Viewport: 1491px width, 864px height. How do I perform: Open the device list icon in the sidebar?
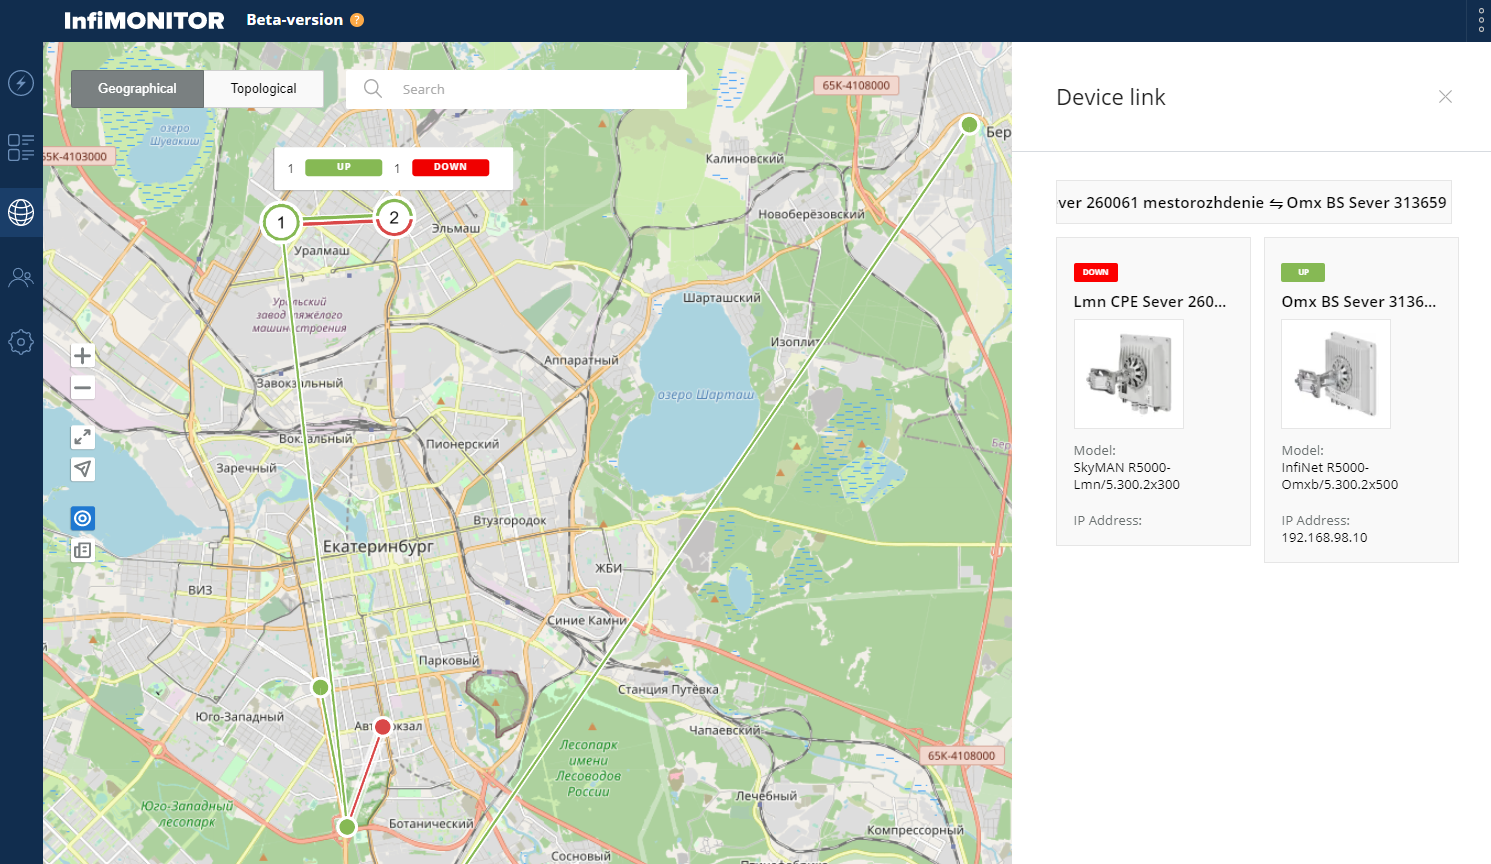click(x=21, y=147)
